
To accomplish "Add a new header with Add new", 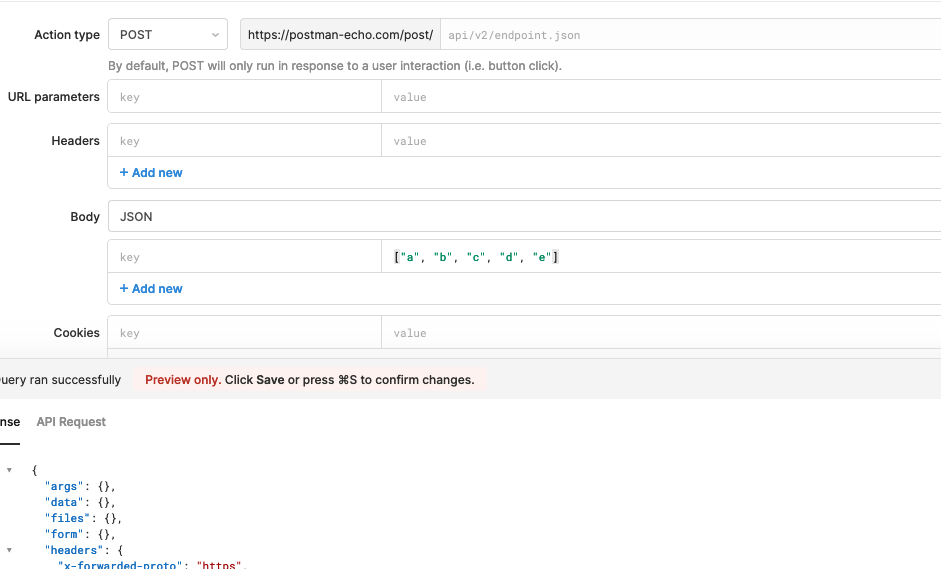I will coord(151,173).
